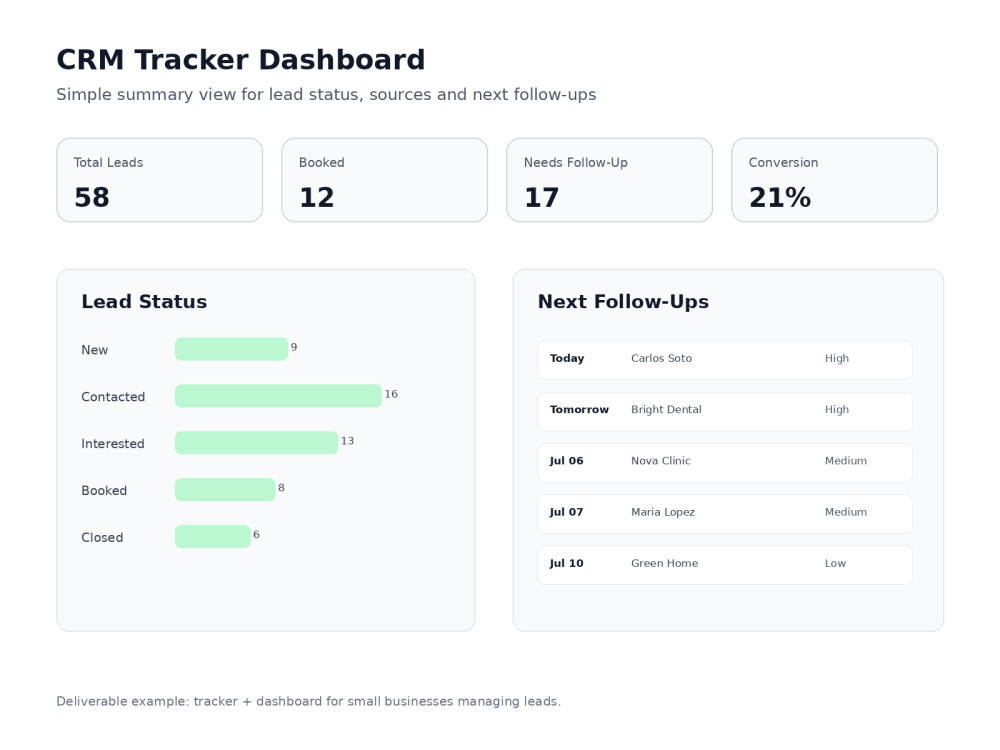Image resolution: width=1000 pixels, height=750 pixels.
Task: Click the count 6 beside Closed bar
Action: [256, 534]
